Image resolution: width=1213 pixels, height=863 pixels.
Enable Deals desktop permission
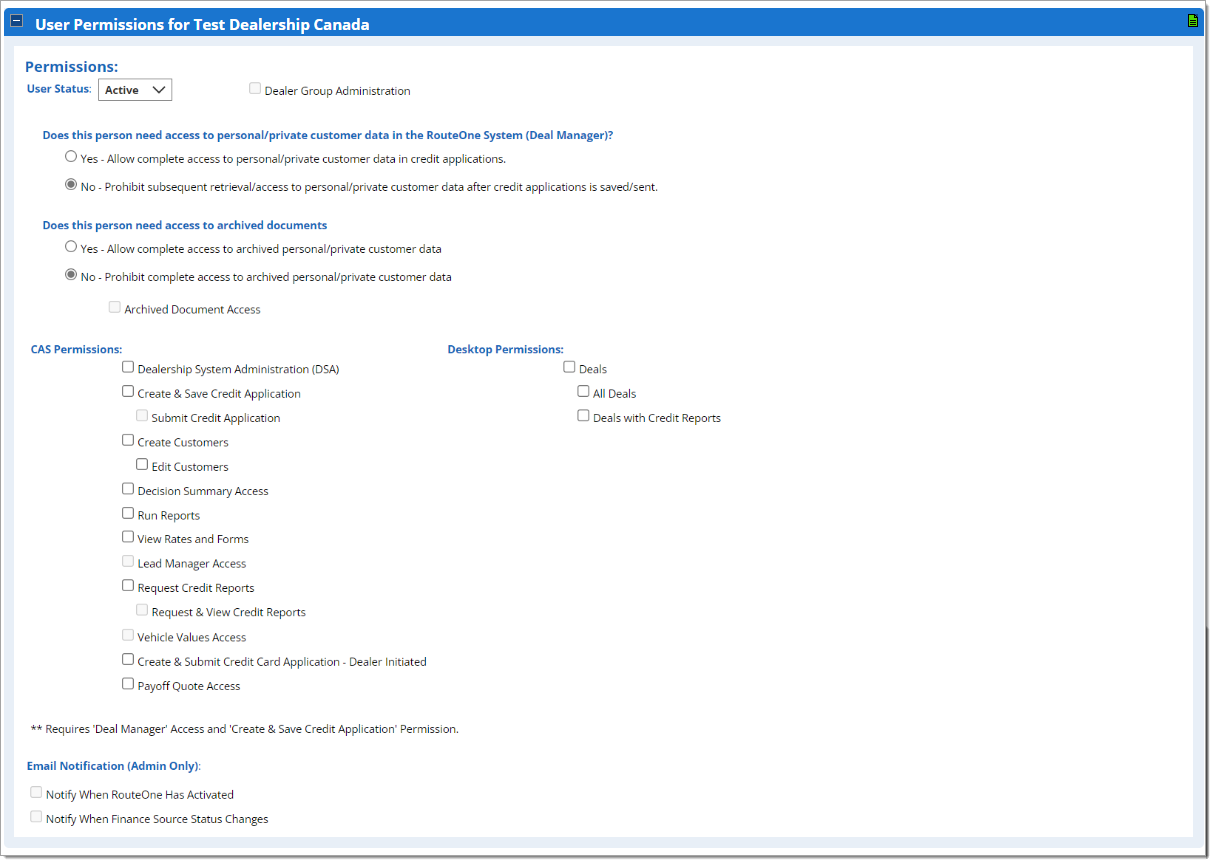(x=569, y=368)
